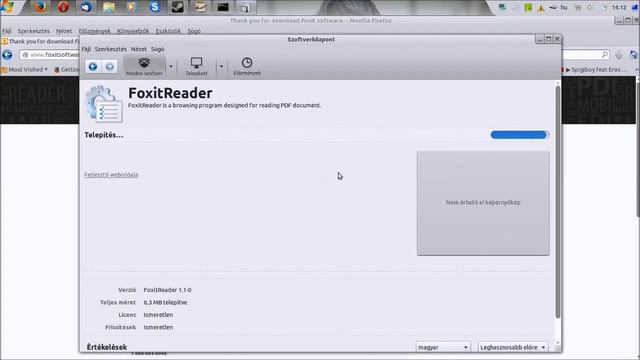This screenshot has height=360, width=640.
Task: Open Minden szoftver (all software) view
Action: point(144,66)
